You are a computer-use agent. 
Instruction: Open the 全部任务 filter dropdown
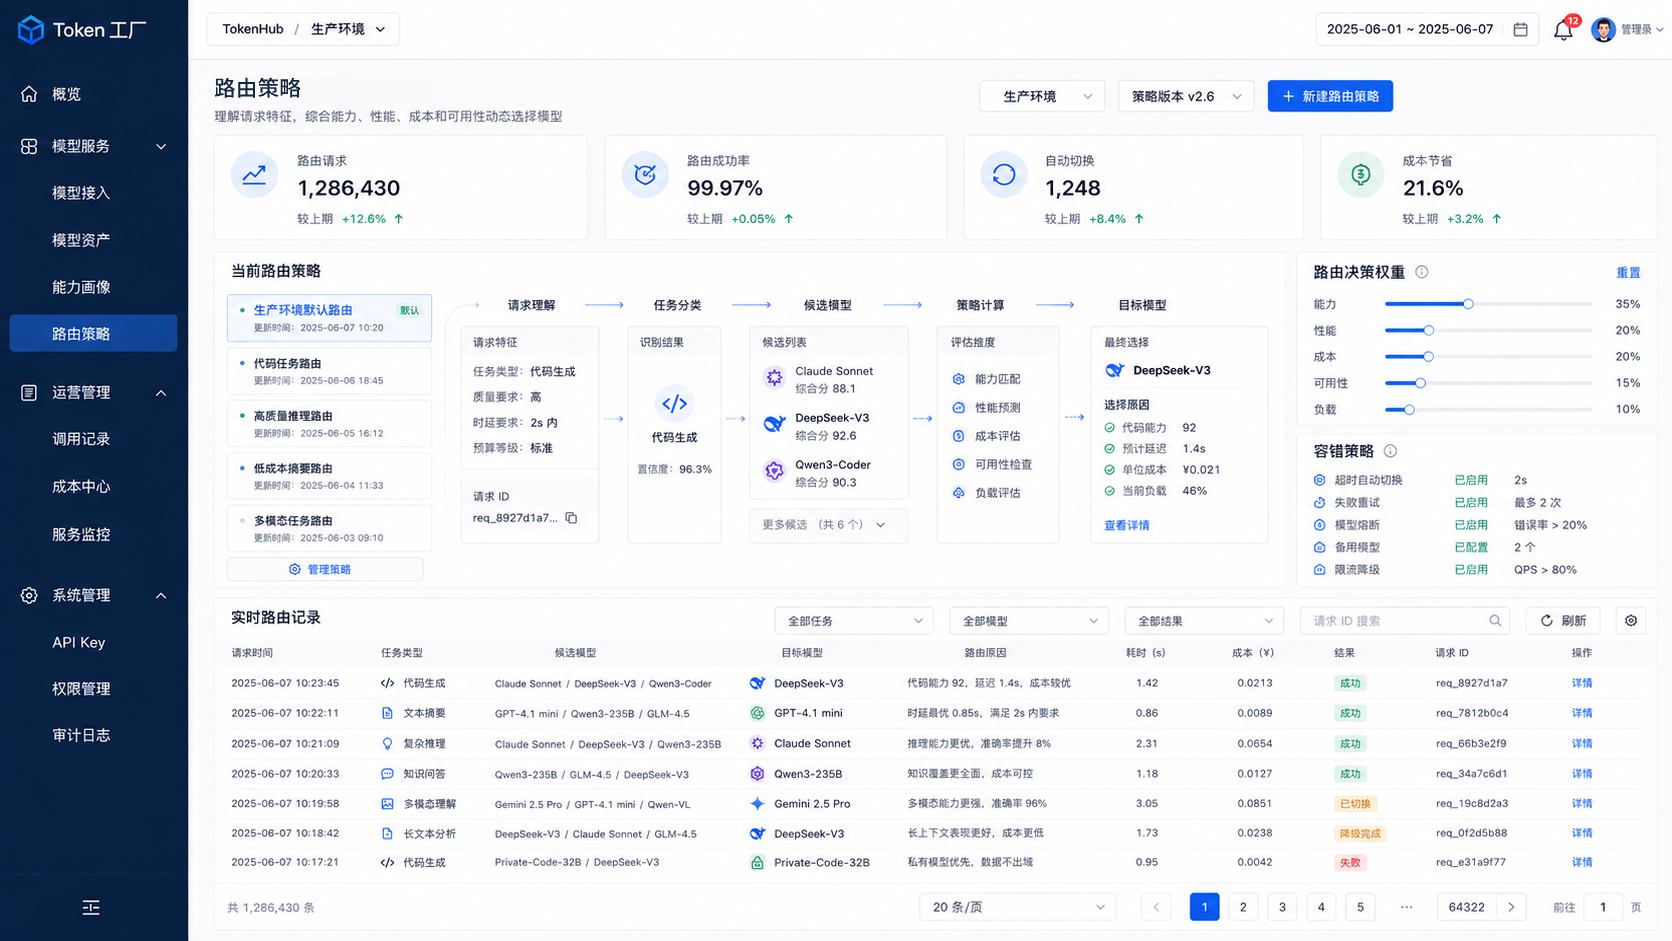point(854,621)
